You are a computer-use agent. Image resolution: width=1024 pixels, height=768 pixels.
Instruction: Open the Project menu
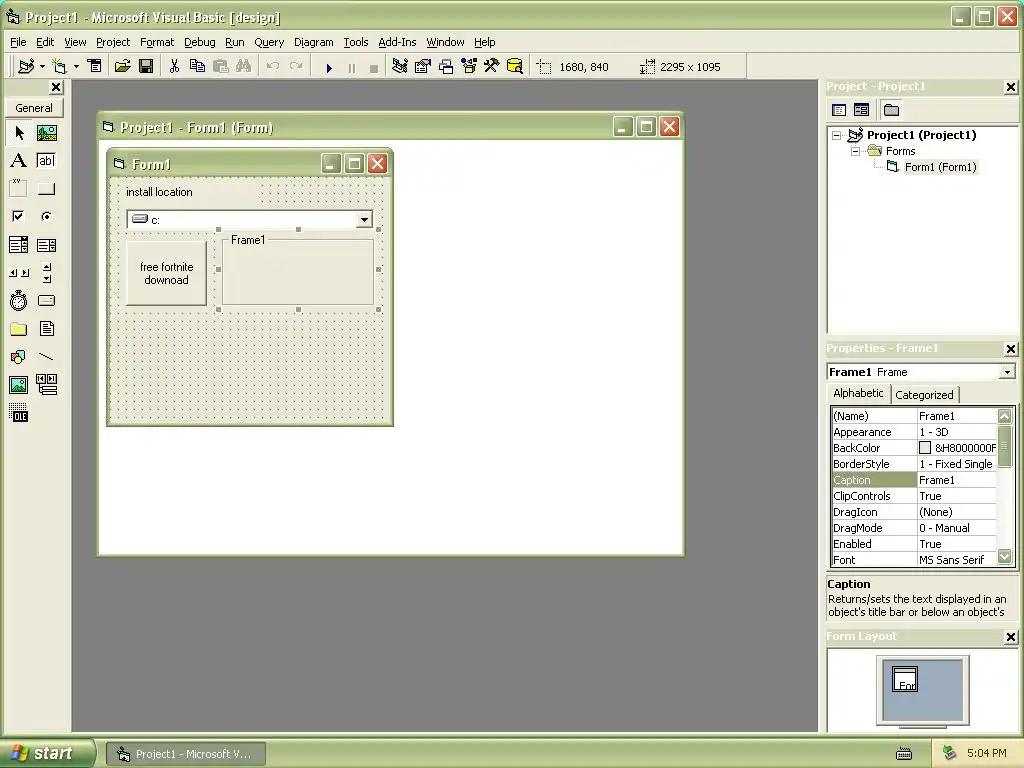tap(113, 42)
